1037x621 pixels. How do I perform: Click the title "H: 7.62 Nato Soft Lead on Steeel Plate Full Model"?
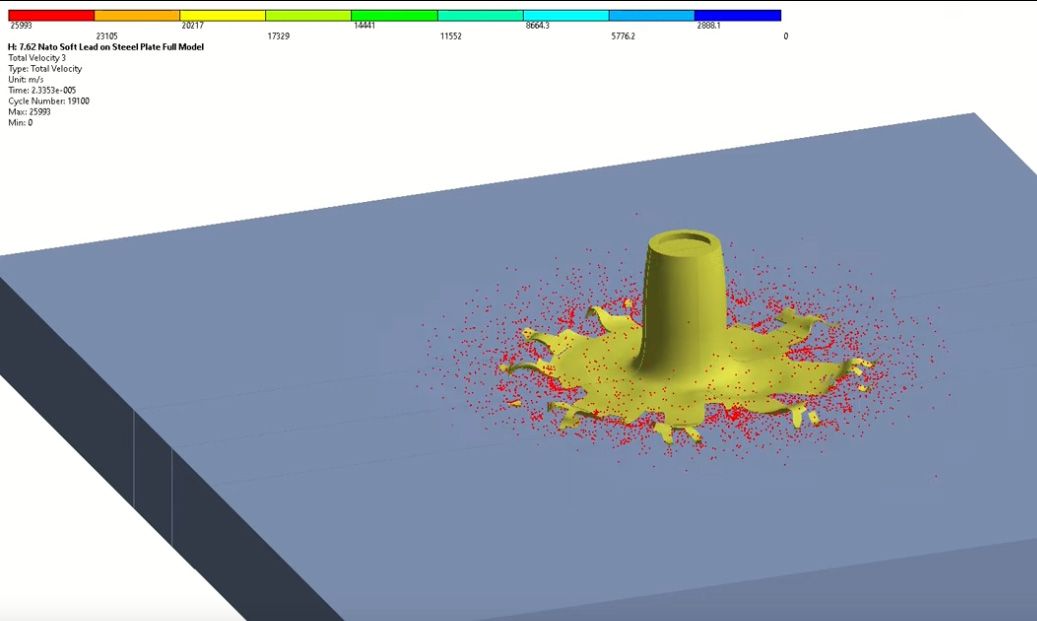[x=106, y=47]
